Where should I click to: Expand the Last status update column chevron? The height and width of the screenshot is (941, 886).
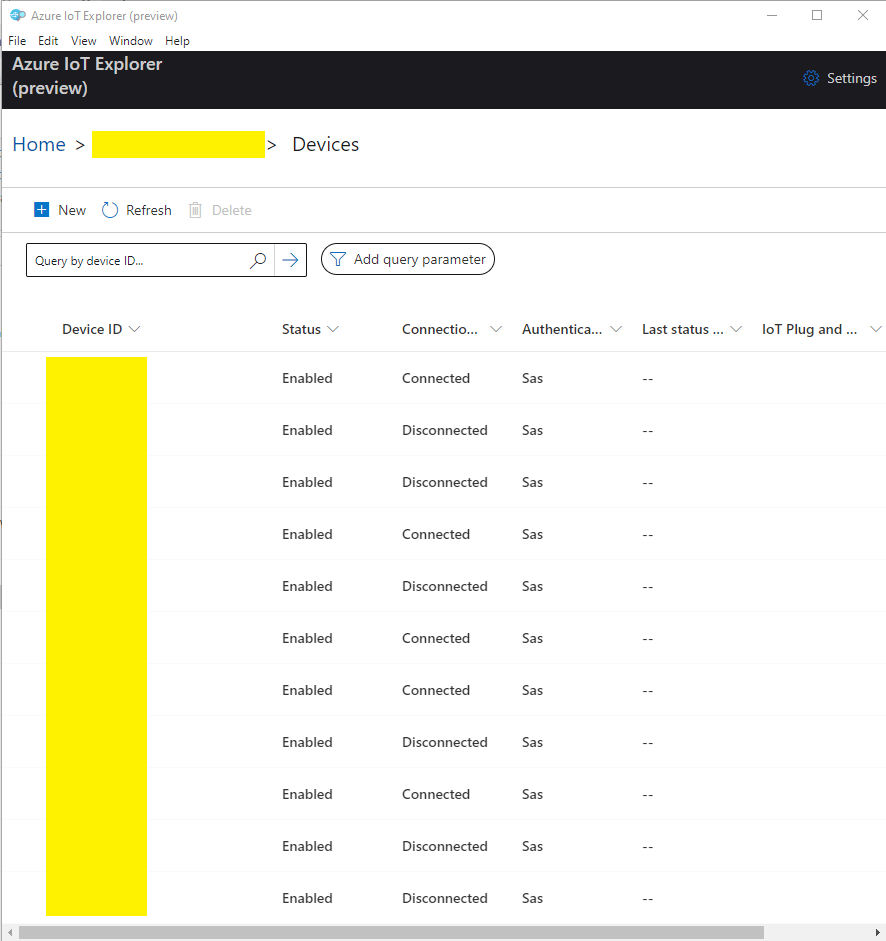tap(736, 329)
